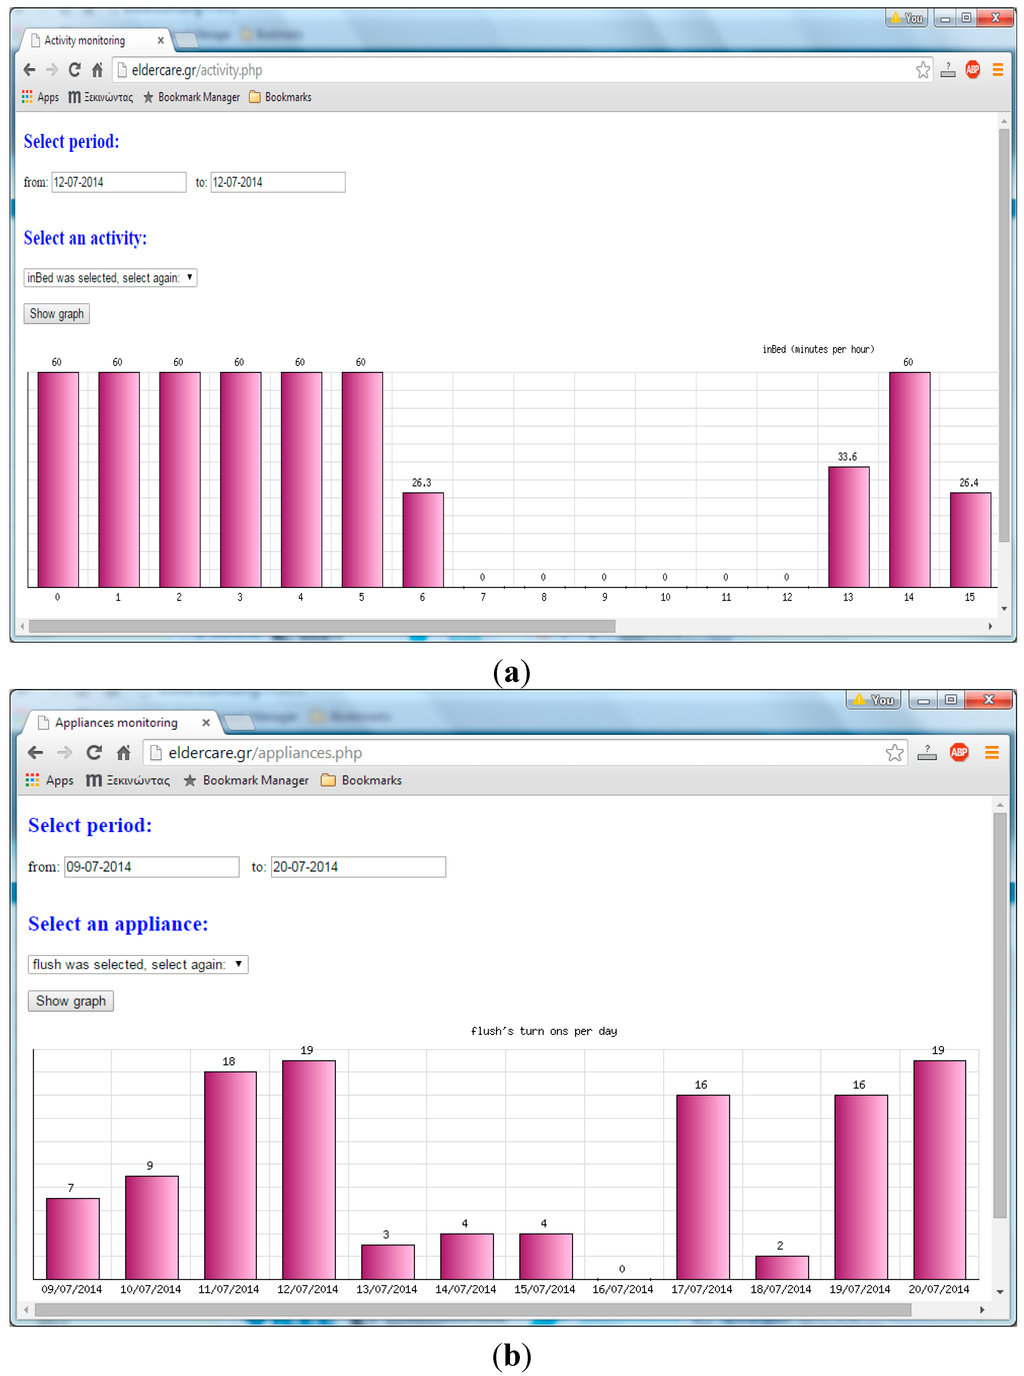Click vertical scrollbar of activity page
Screen dimensions: 1024x1376
(x=1004, y=335)
